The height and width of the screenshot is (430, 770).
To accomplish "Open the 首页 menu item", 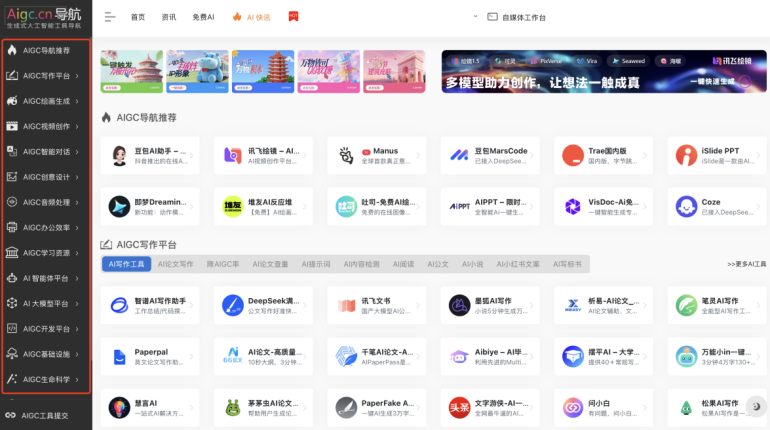I will click(x=138, y=17).
